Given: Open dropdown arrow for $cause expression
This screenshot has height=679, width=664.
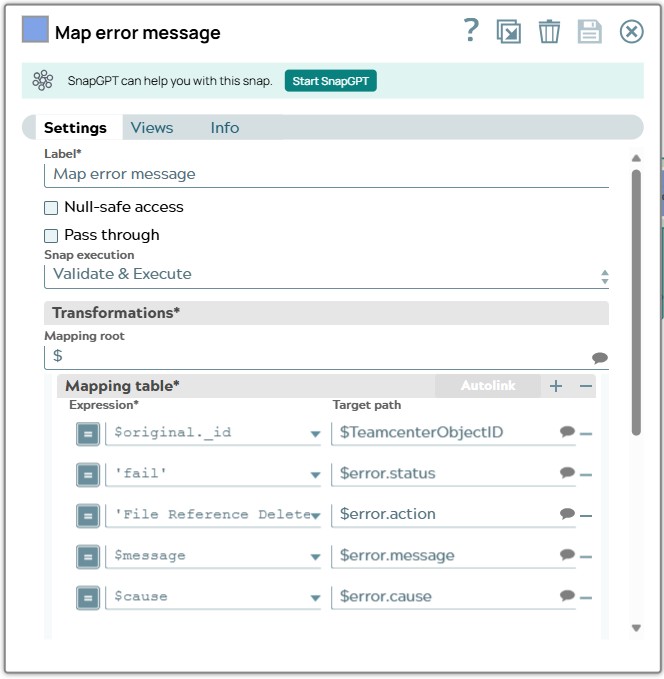Looking at the screenshot, I should click(x=315, y=598).
